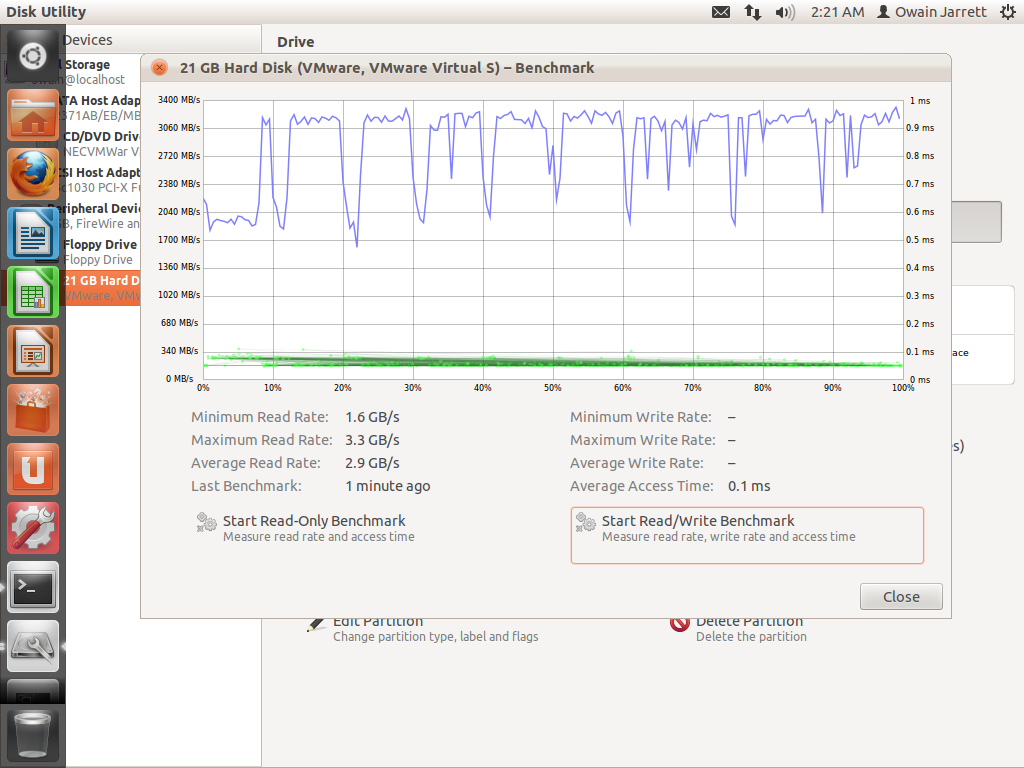The image size is (1024, 768).
Task: Click the Last Benchmark value 1 minute ago
Action: [x=388, y=487]
